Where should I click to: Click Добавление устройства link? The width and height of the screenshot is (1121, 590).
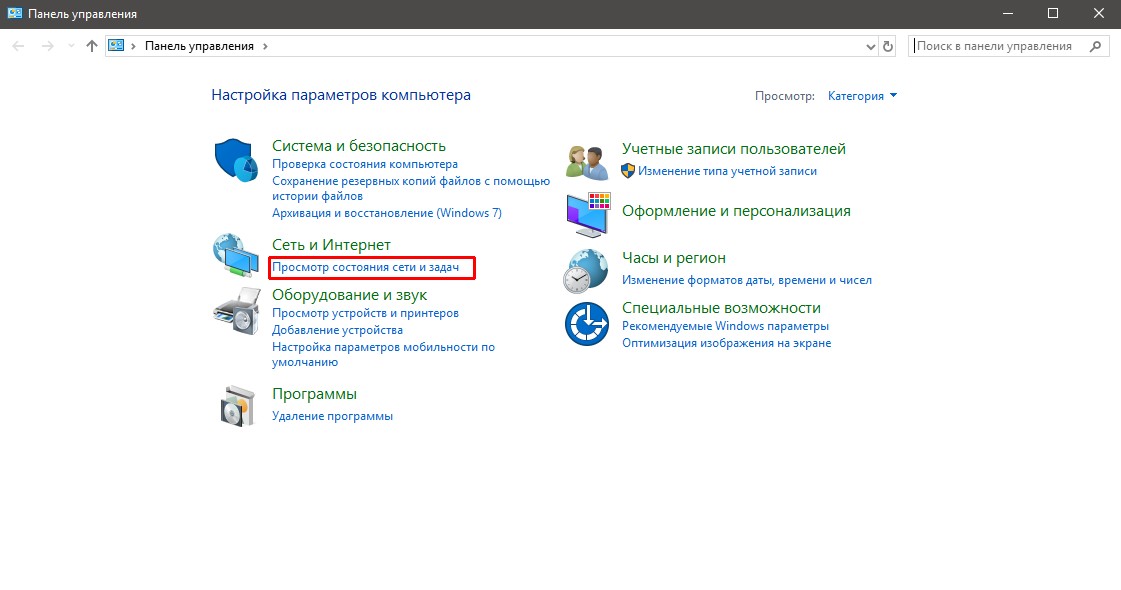point(337,330)
